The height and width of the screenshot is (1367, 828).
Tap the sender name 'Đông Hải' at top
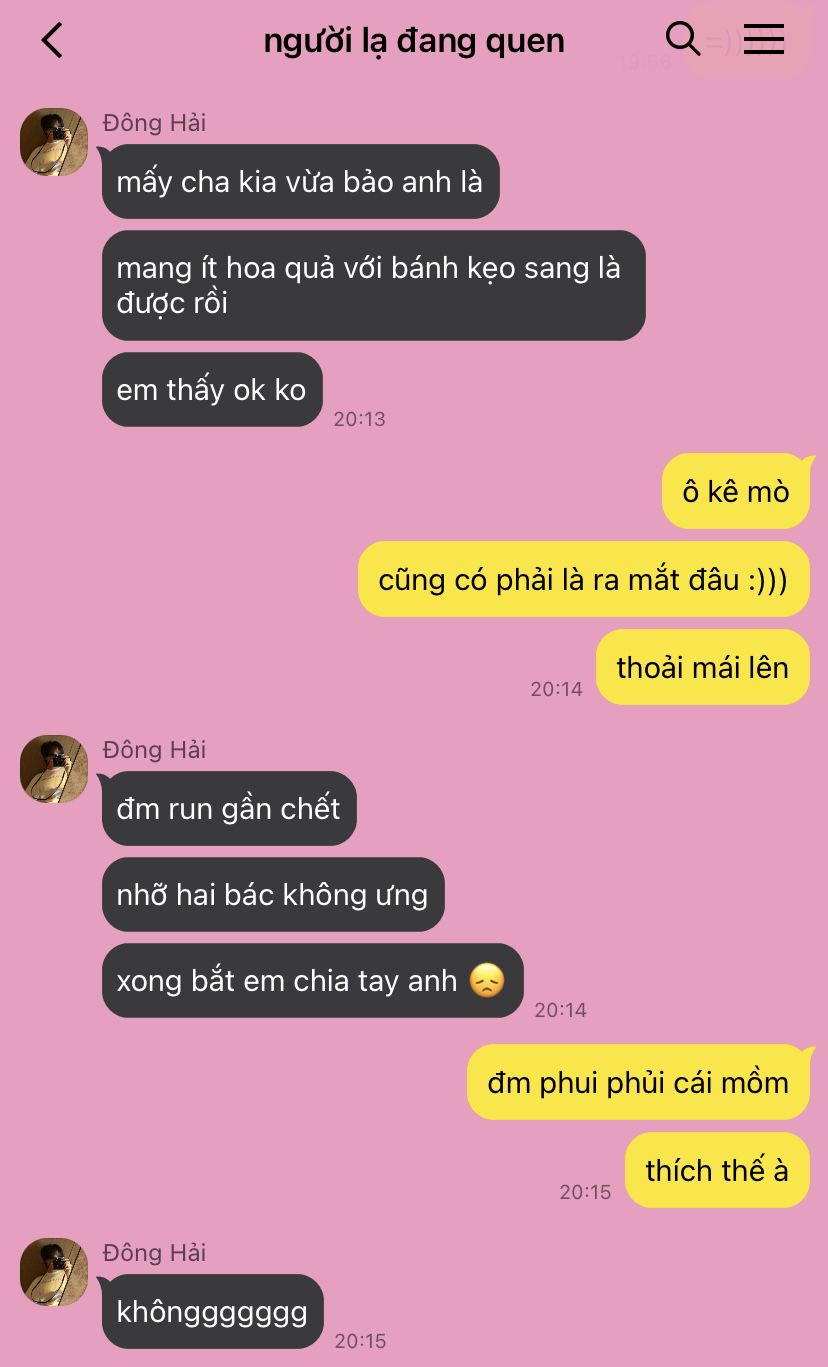tap(154, 122)
